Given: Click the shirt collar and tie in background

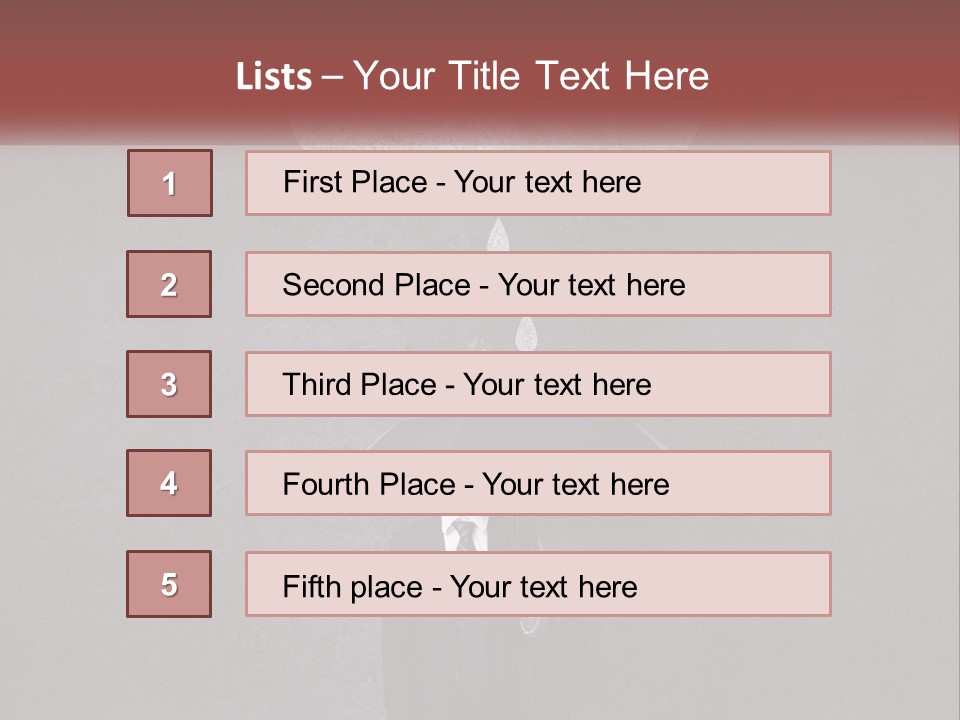Looking at the screenshot, I should pos(464,533).
